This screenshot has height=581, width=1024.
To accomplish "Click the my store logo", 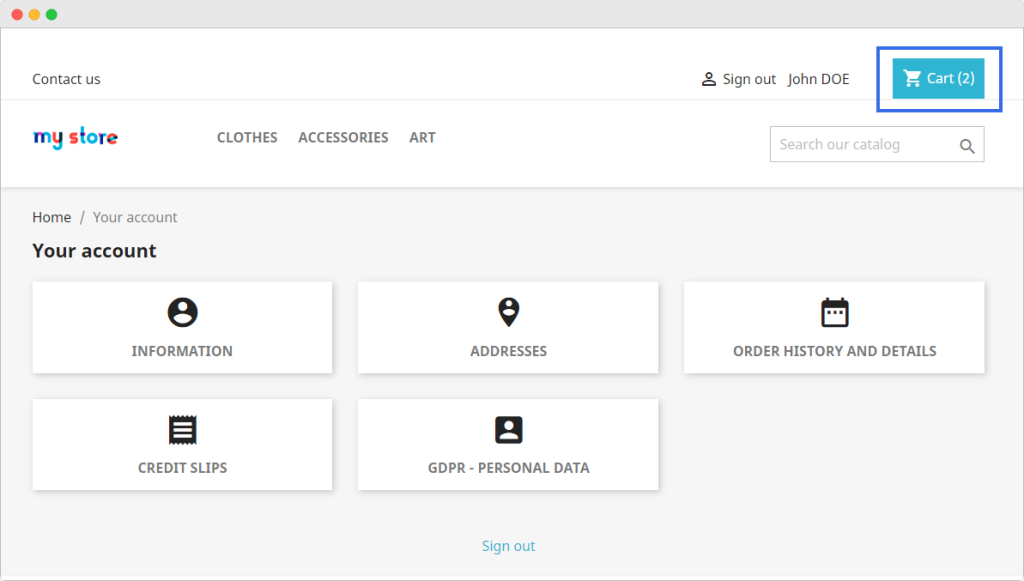I will 75,138.
